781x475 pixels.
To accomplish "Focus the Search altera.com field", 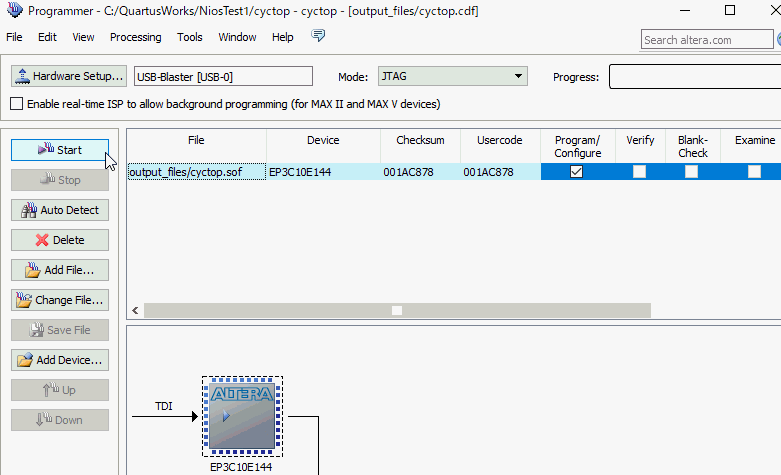I will coord(707,39).
